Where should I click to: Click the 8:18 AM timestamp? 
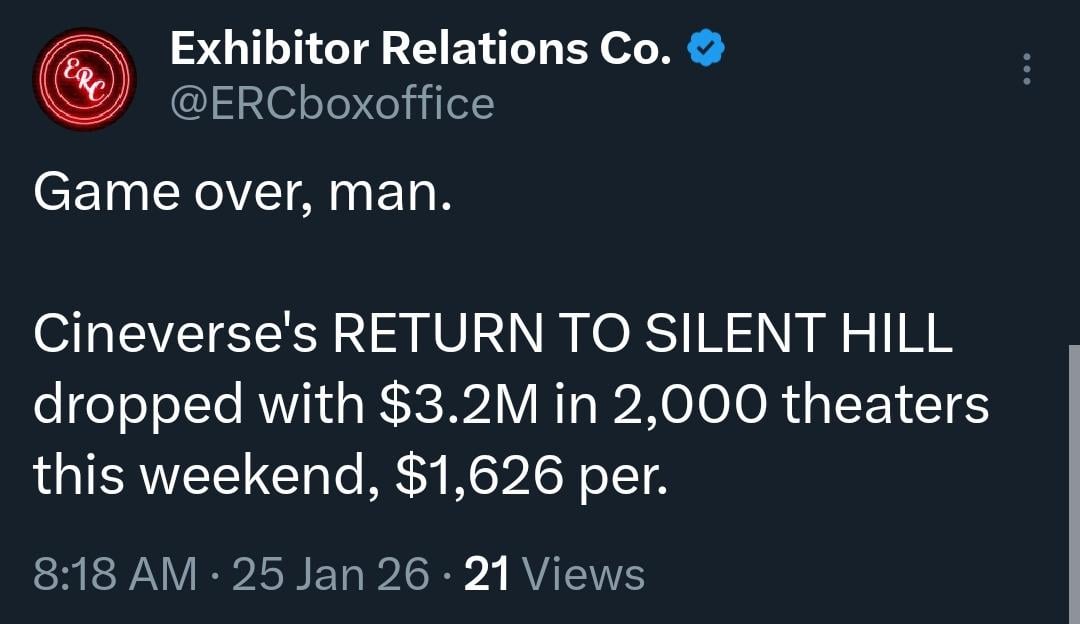coord(115,575)
